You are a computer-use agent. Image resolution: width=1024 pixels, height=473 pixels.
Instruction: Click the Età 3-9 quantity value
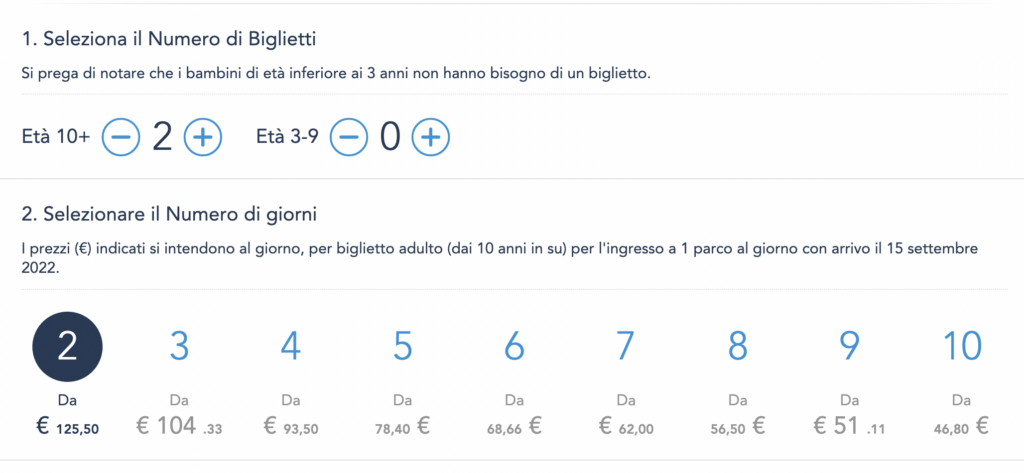click(x=390, y=137)
